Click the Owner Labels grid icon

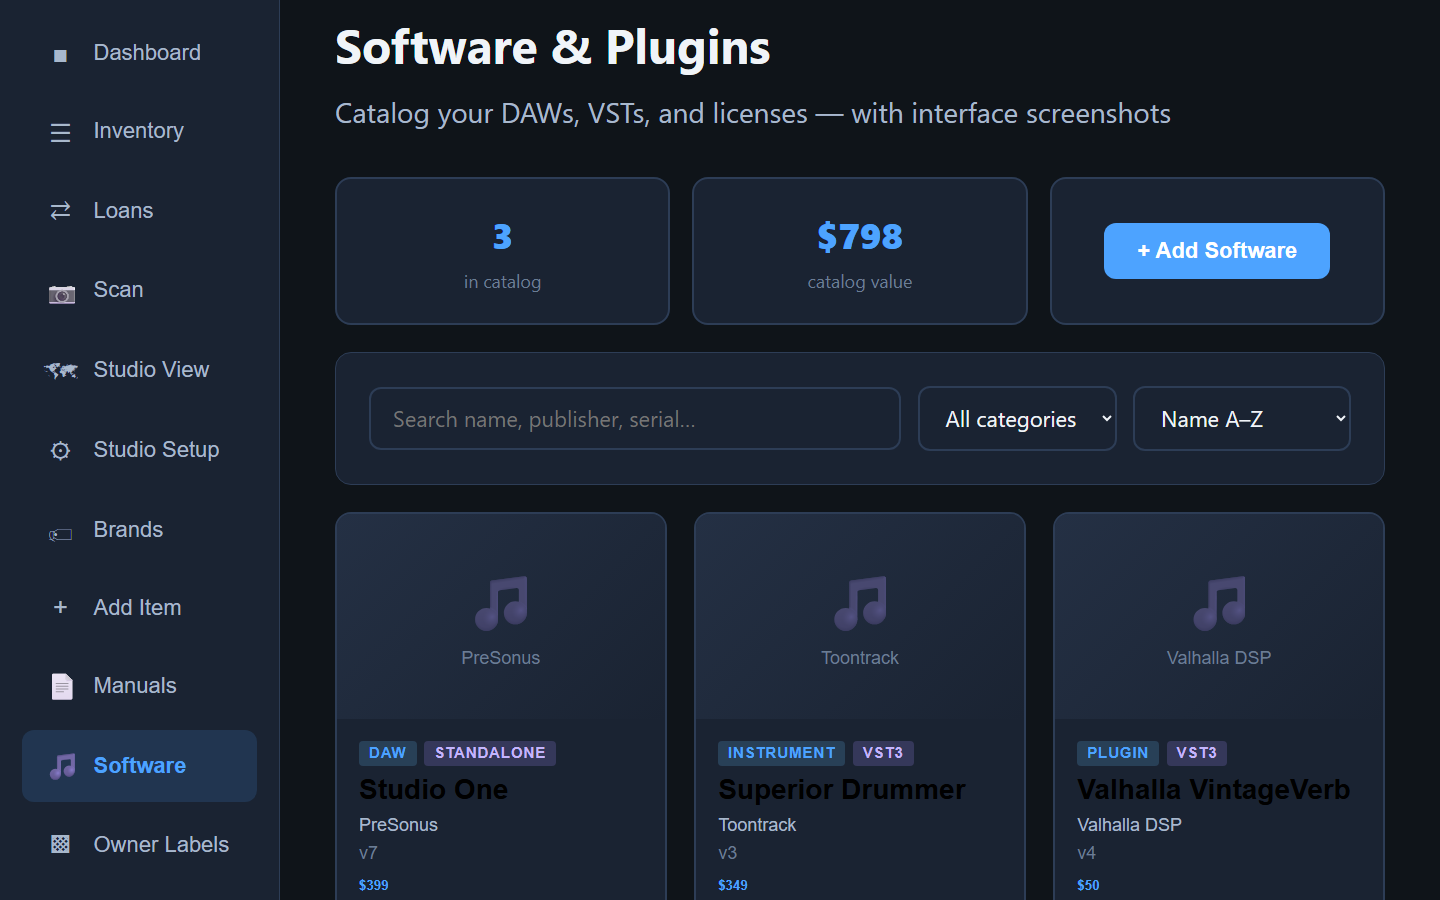(x=60, y=844)
